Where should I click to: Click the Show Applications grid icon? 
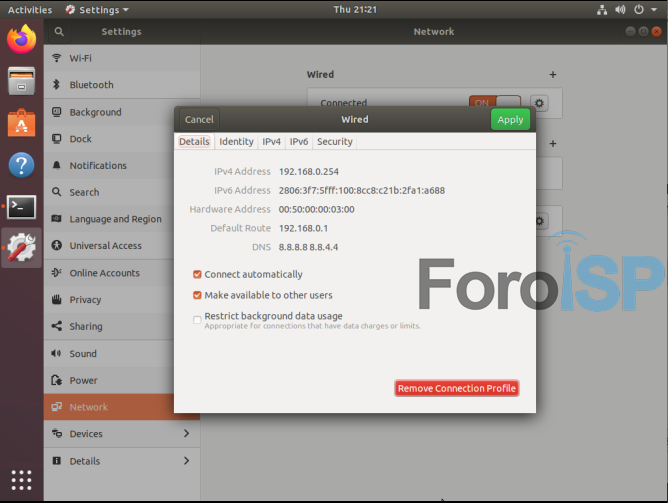click(x=21, y=478)
